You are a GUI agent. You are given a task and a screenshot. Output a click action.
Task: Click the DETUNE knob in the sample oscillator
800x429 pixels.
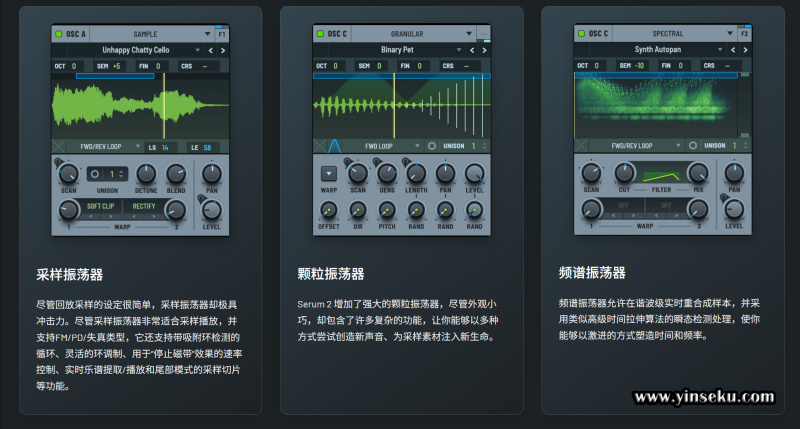coord(148,172)
